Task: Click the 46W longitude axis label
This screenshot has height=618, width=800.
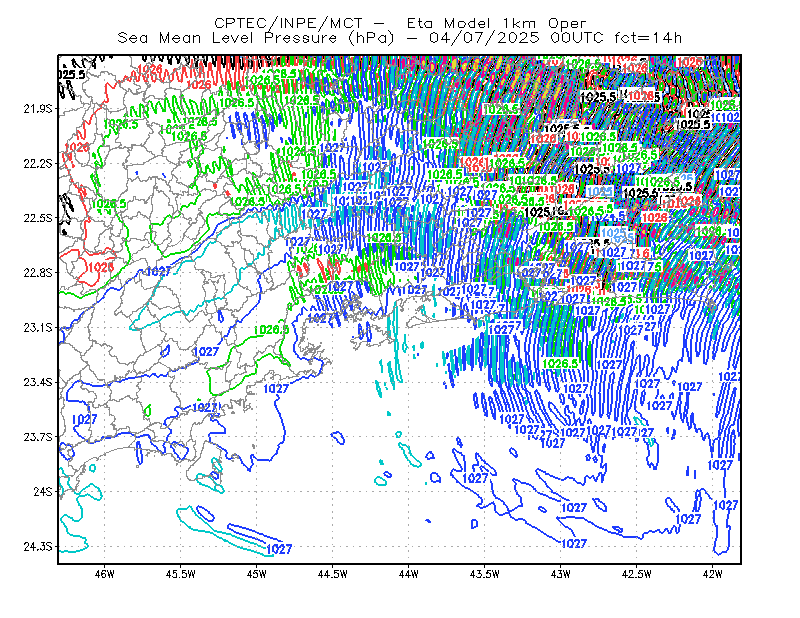Action: coord(105,574)
